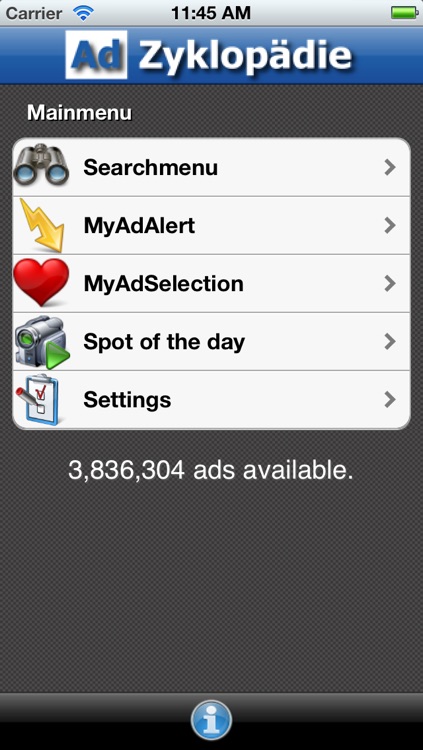Tap the Wi-Fi status icon
Screen dimensions: 423x750
pyautogui.click(x=84, y=13)
